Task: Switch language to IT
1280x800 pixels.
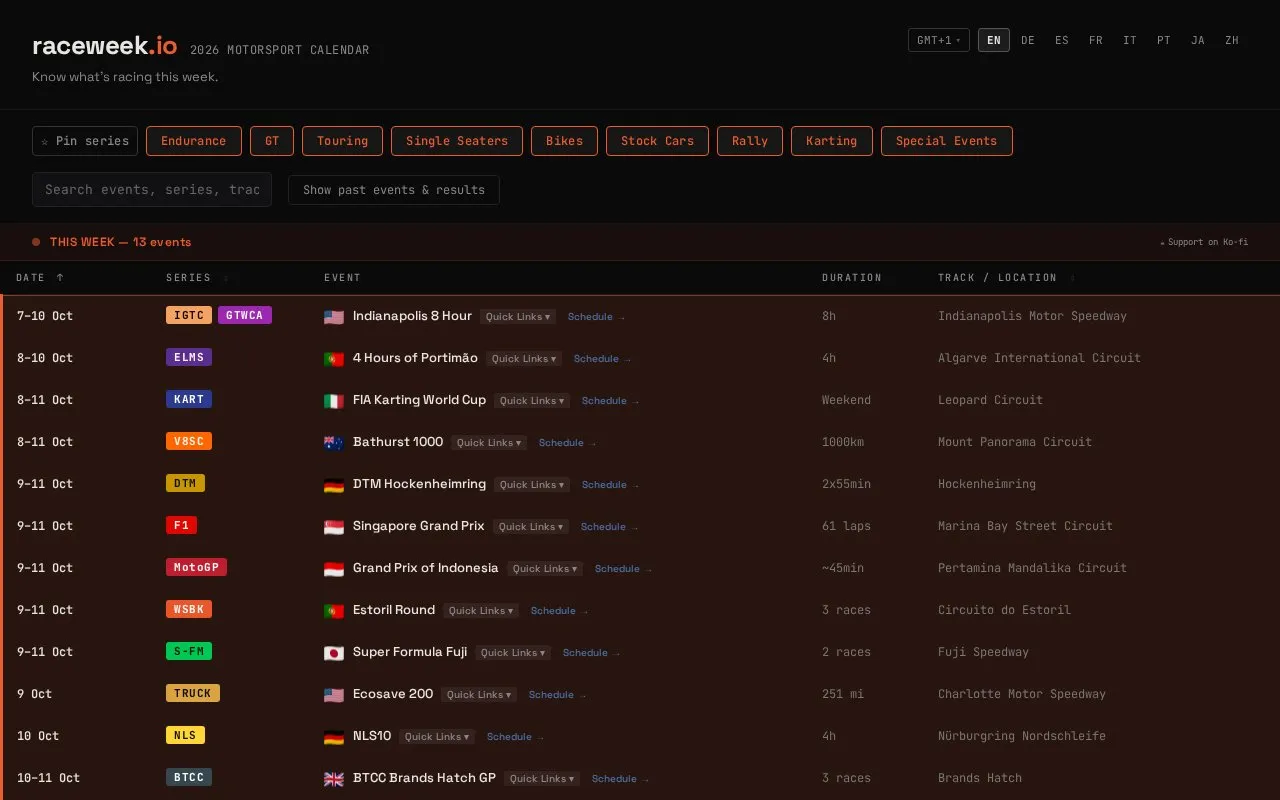Action: [x=1130, y=40]
